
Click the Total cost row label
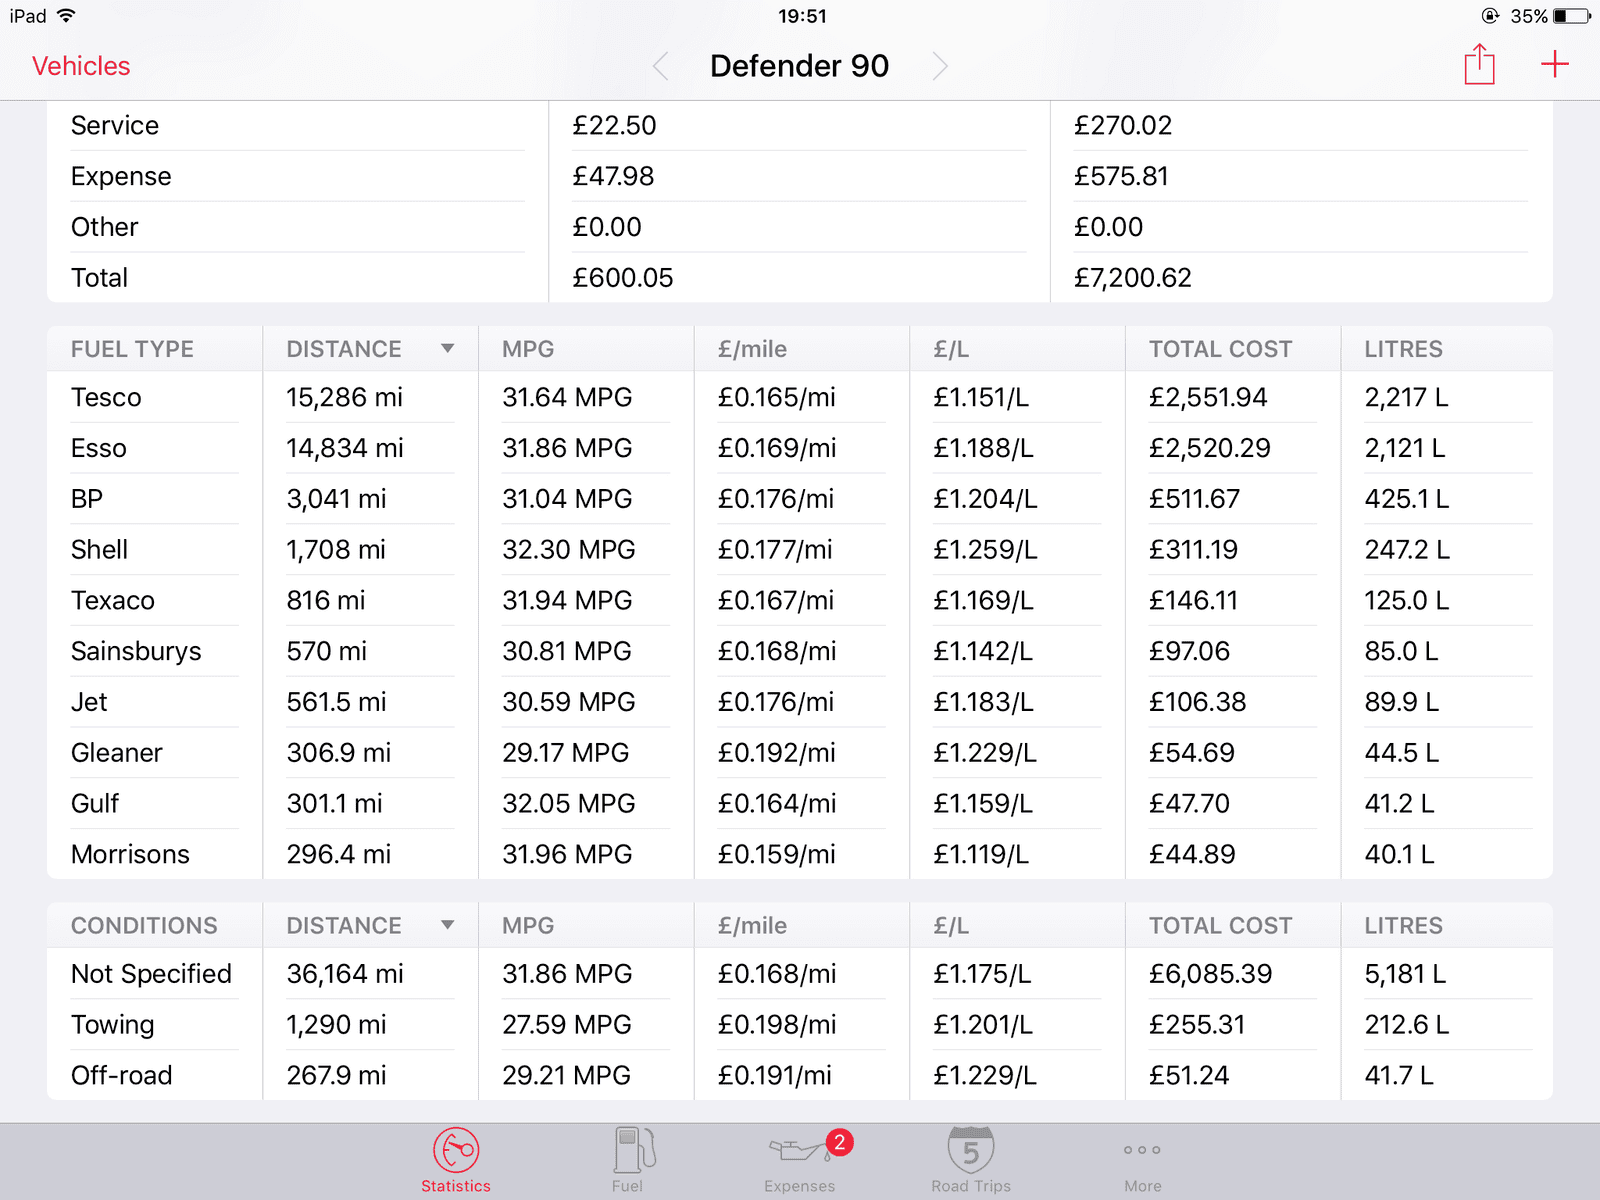pos(100,278)
